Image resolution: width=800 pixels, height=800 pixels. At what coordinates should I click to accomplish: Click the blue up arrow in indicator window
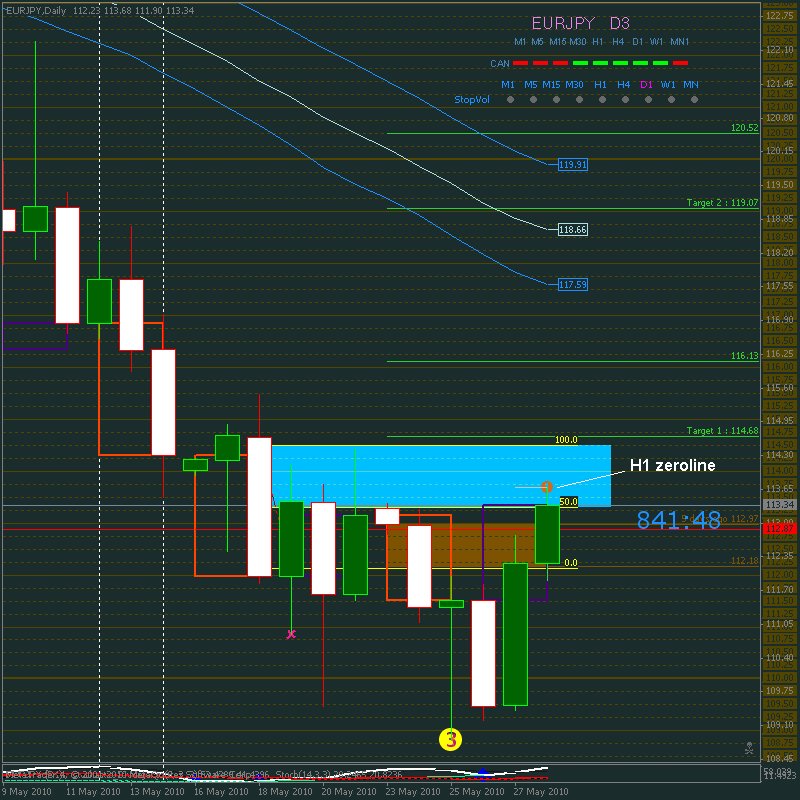482,772
